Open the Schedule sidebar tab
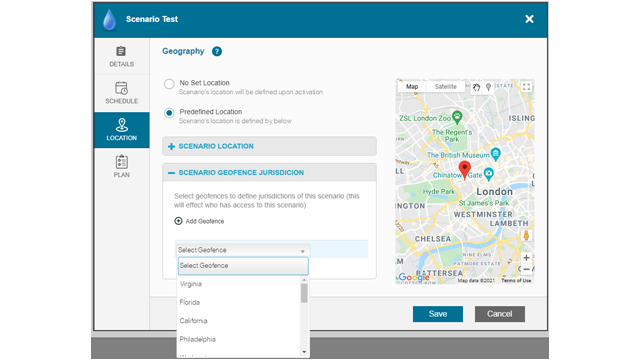The width and height of the screenshot is (640, 360). [122, 93]
